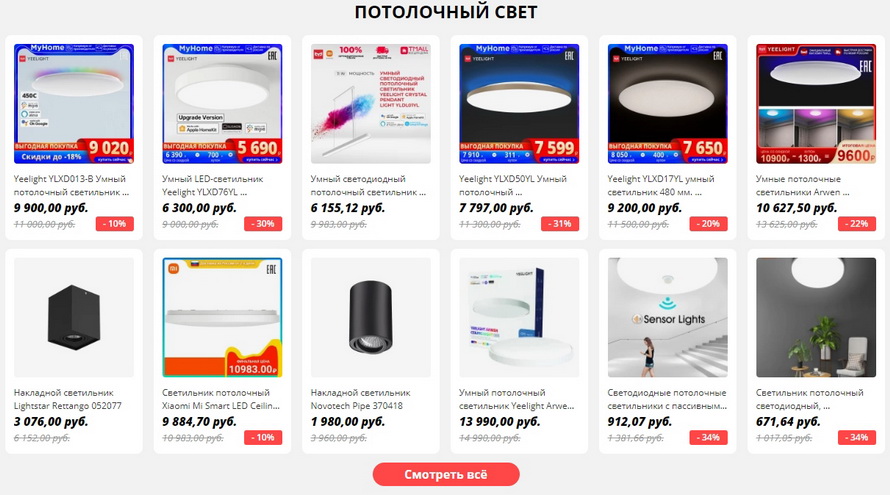This screenshot has height=495, width=890.
Task: Open the Yeelight YLXD013-B product image
Action: pos(74,104)
